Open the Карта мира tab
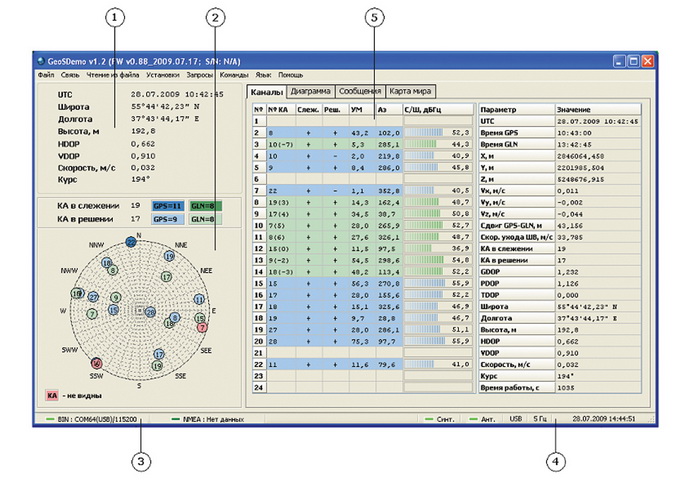 tap(411, 91)
